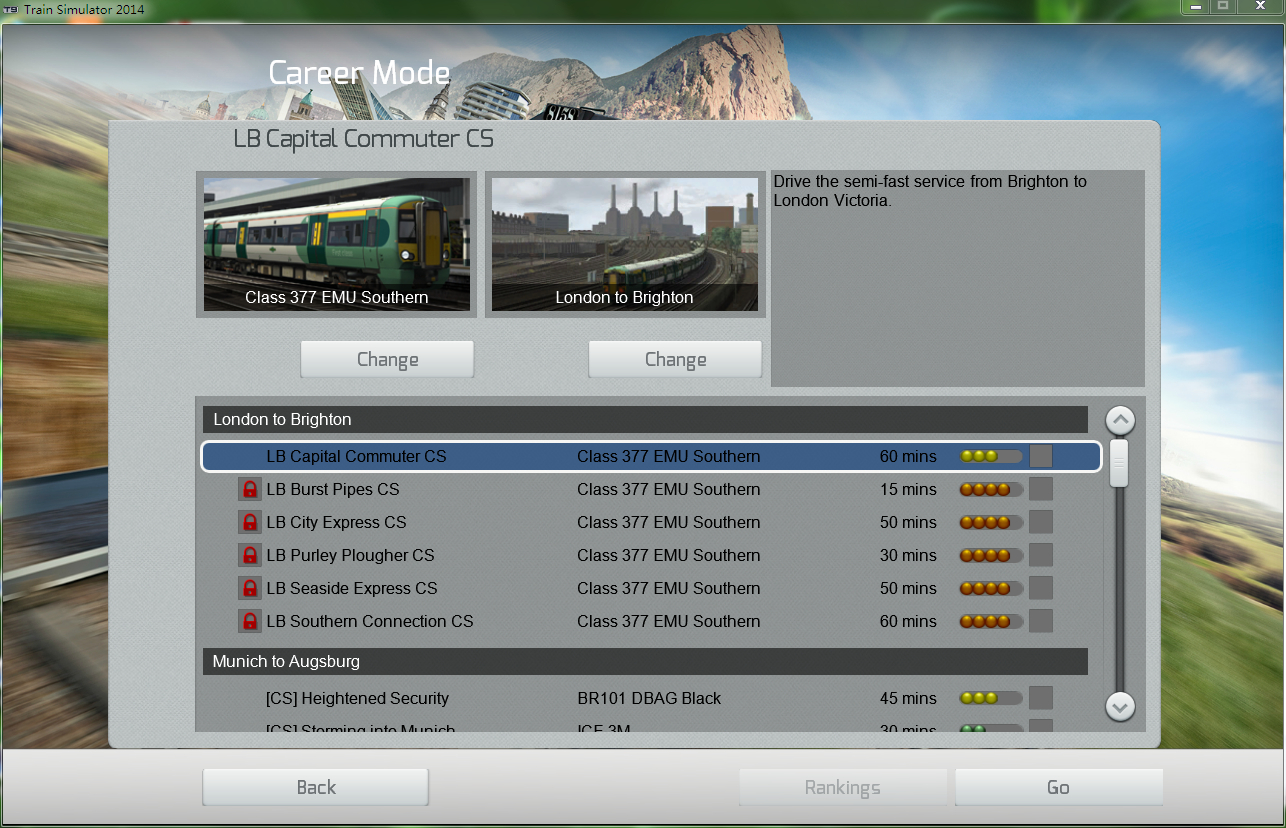Viewport: 1286px width, 828px height.
Task: Select LB City Express CS scenario
Action: click(x=645, y=522)
